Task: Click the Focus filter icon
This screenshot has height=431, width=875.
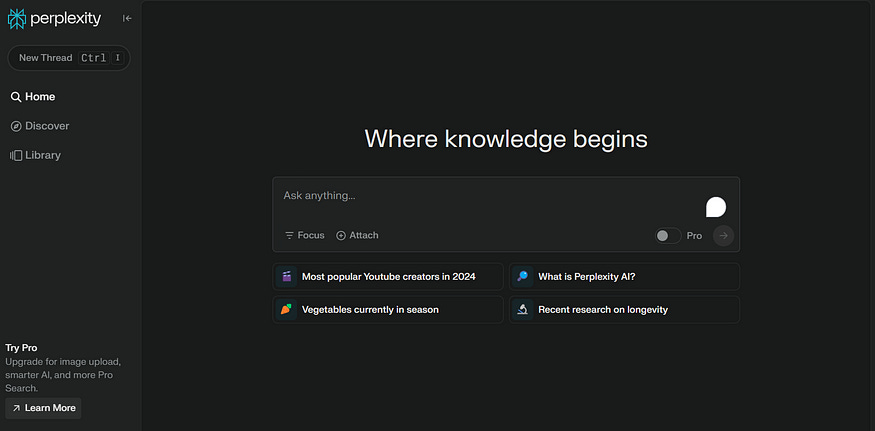Action: click(289, 236)
